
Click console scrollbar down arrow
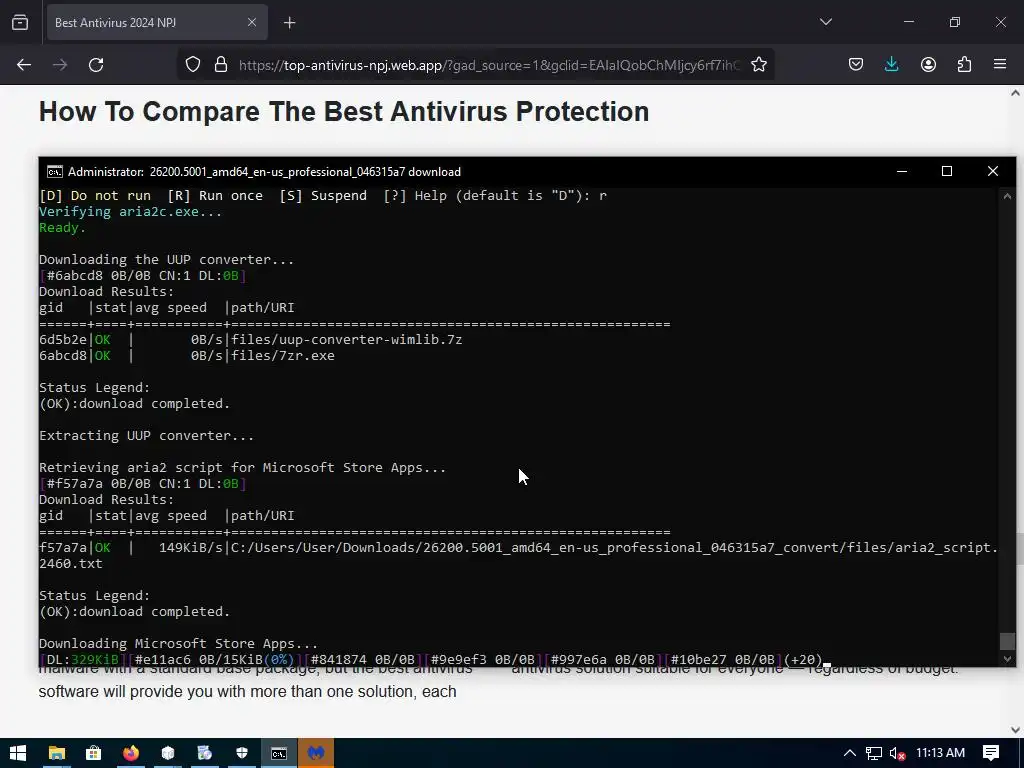[x=1007, y=659]
